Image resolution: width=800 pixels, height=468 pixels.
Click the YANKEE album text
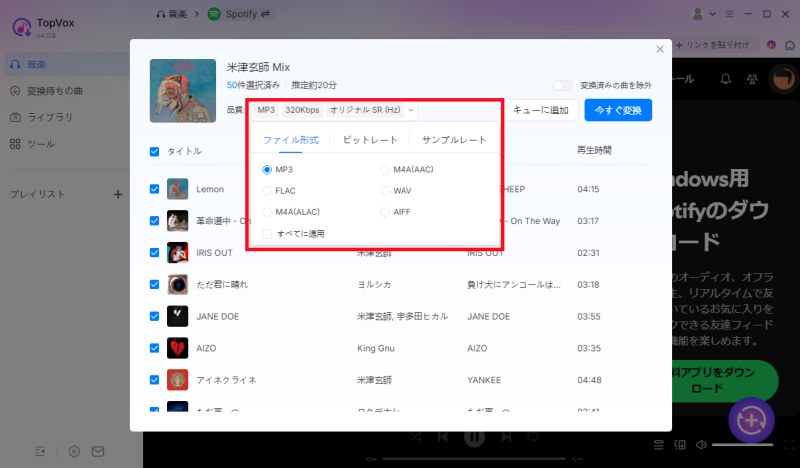(x=484, y=380)
